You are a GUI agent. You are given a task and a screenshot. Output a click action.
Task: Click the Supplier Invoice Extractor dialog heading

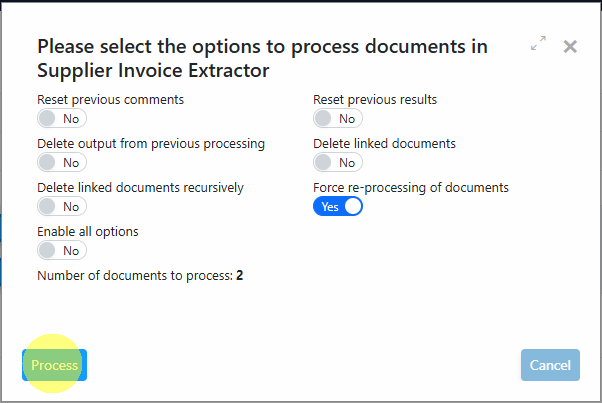coord(263,58)
